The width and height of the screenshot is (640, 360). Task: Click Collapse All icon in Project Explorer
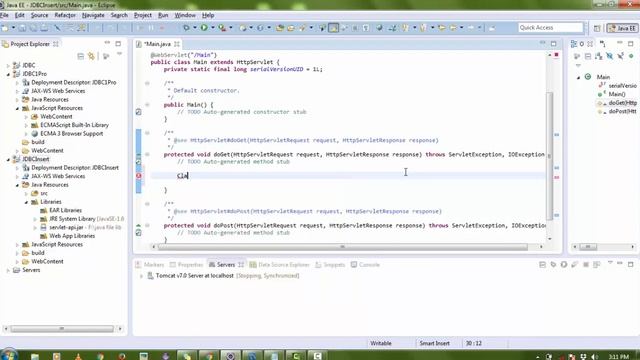[x=80, y=56]
